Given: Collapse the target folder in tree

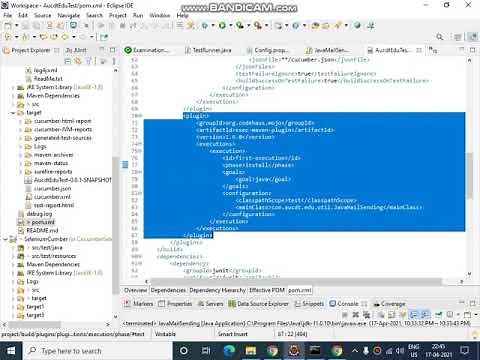Looking at the screenshot, I should [x=13, y=113].
